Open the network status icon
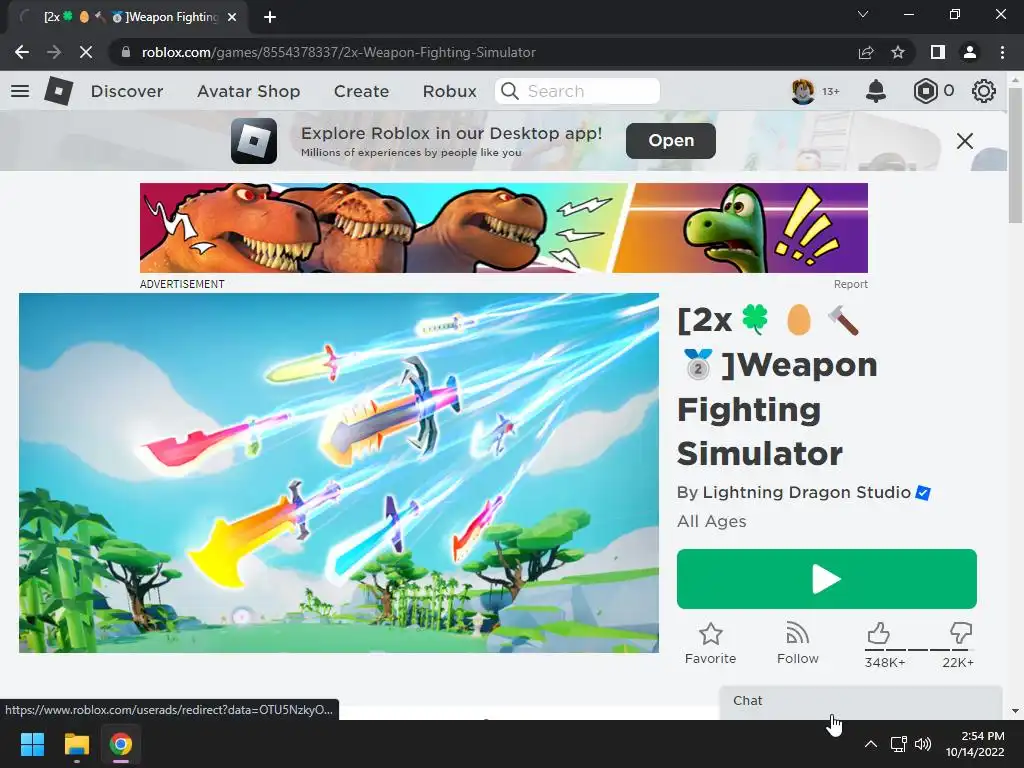Viewport: 1024px width, 768px height. click(899, 744)
